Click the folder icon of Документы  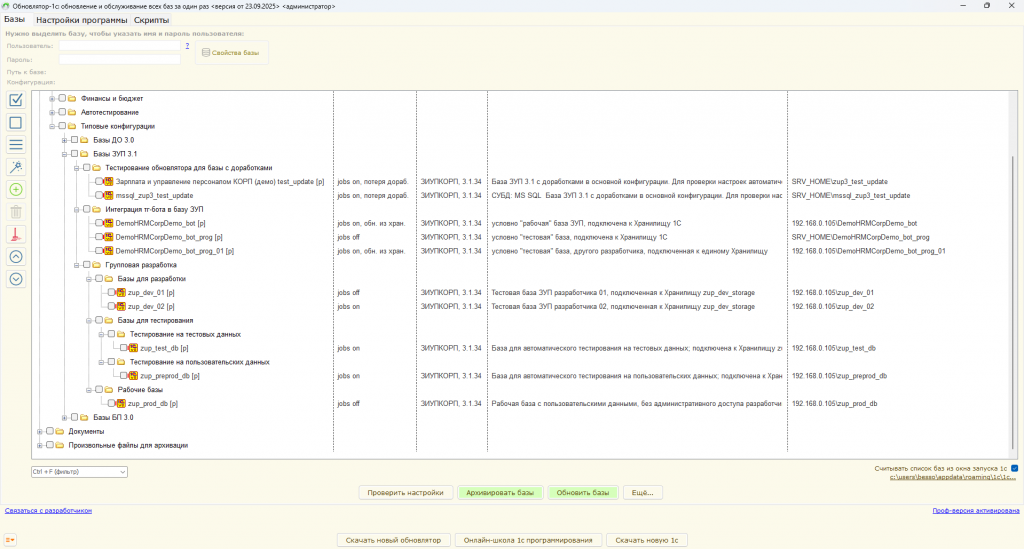(59, 431)
